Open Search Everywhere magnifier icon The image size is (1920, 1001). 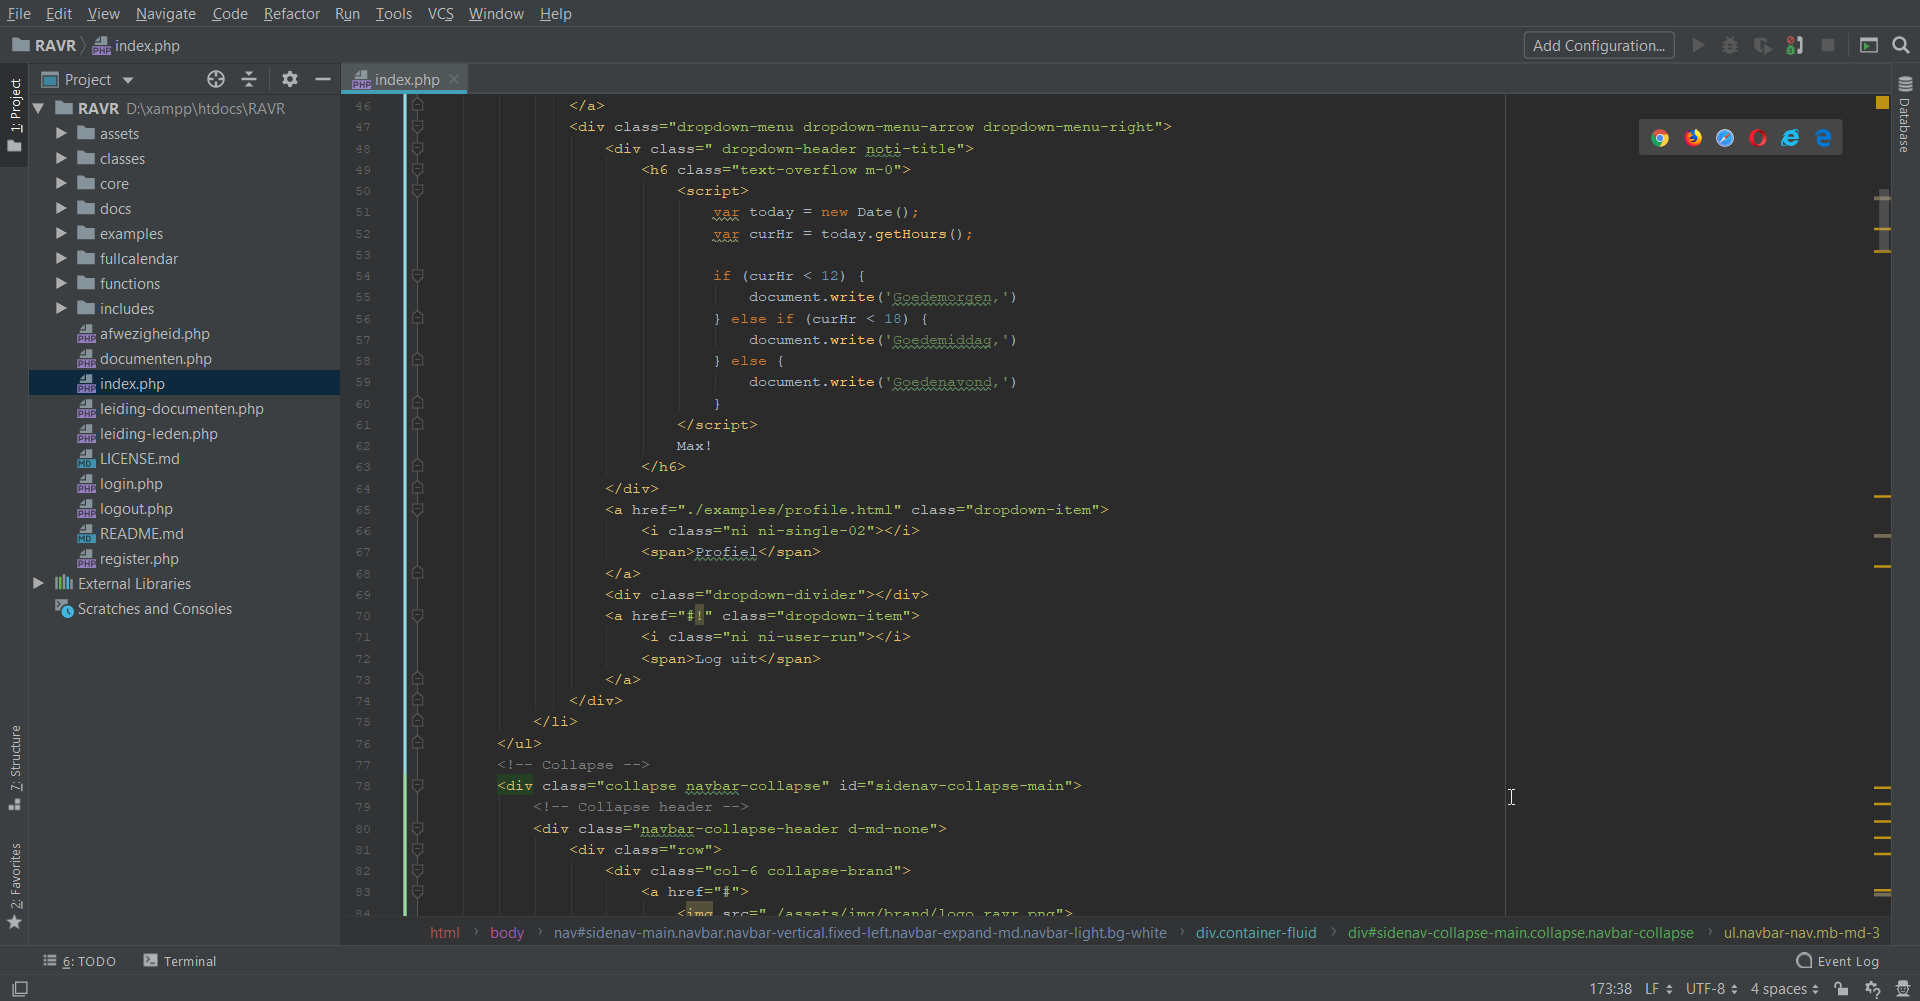[x=1901, y=45]
